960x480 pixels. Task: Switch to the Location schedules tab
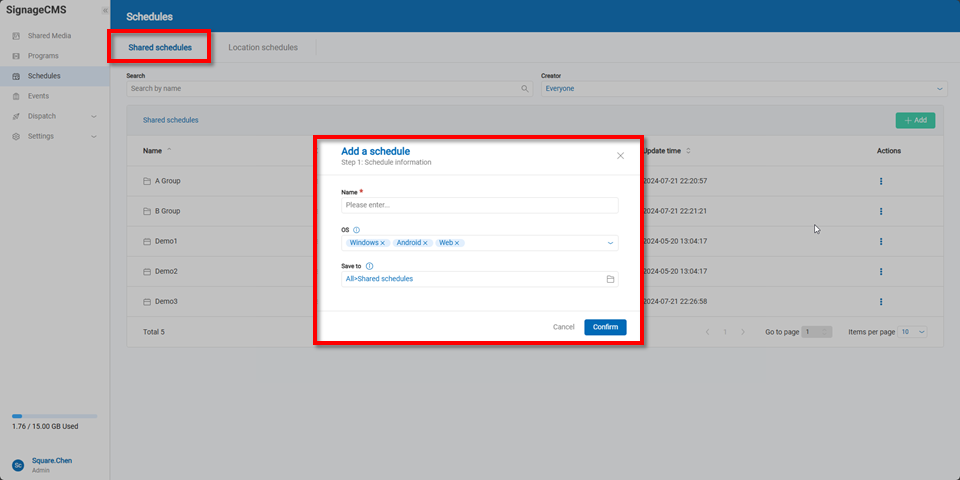click(x=262, y=47)
